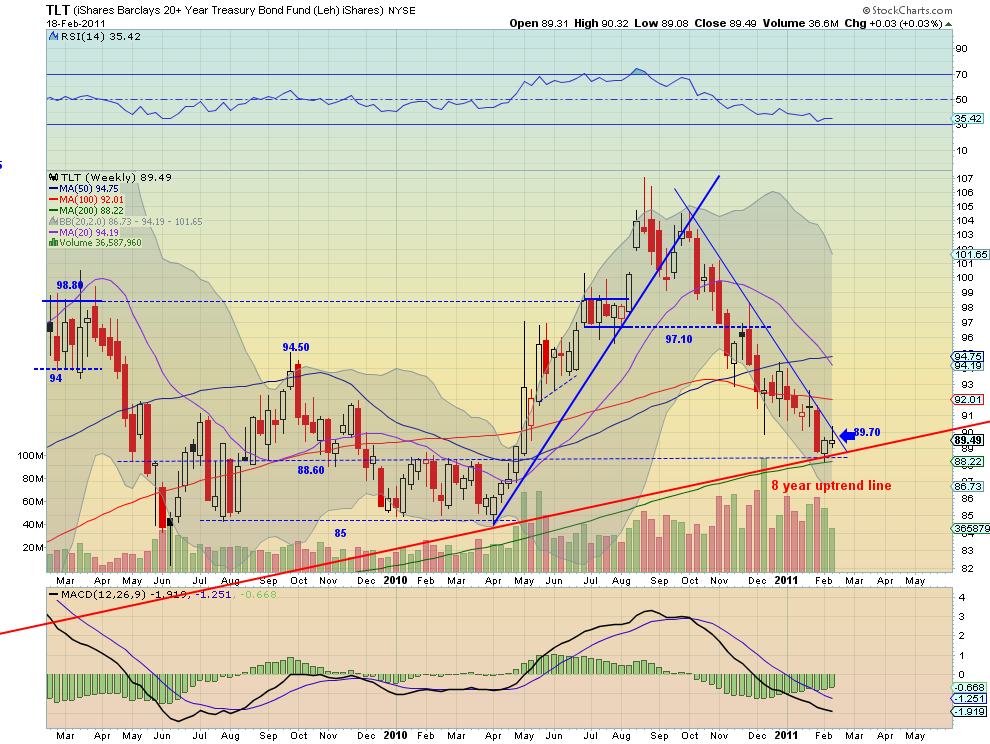This screenshot has width=990, height=744.
Task: Click the blue arrow pointing at 89.70
Action: click(x=846, y=435)
